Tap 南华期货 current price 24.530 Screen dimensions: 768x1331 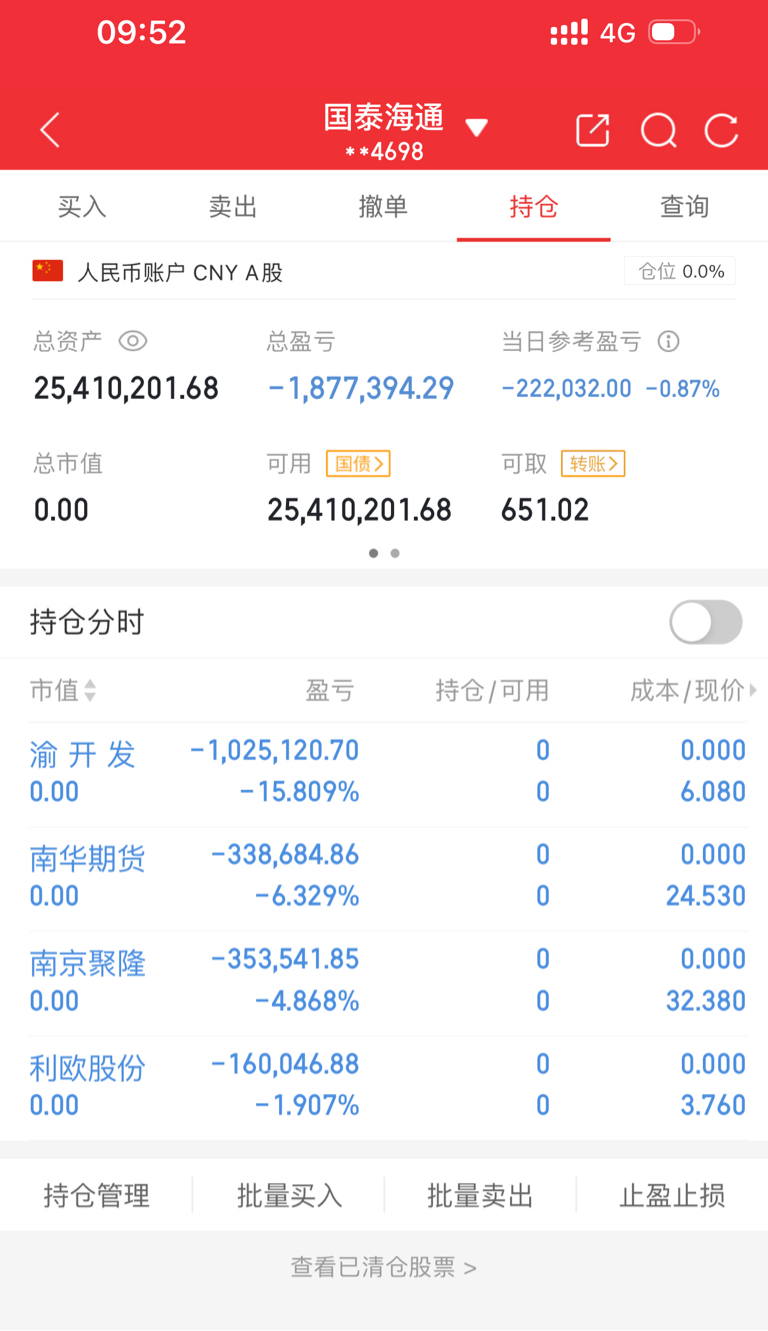pos(706,895)
